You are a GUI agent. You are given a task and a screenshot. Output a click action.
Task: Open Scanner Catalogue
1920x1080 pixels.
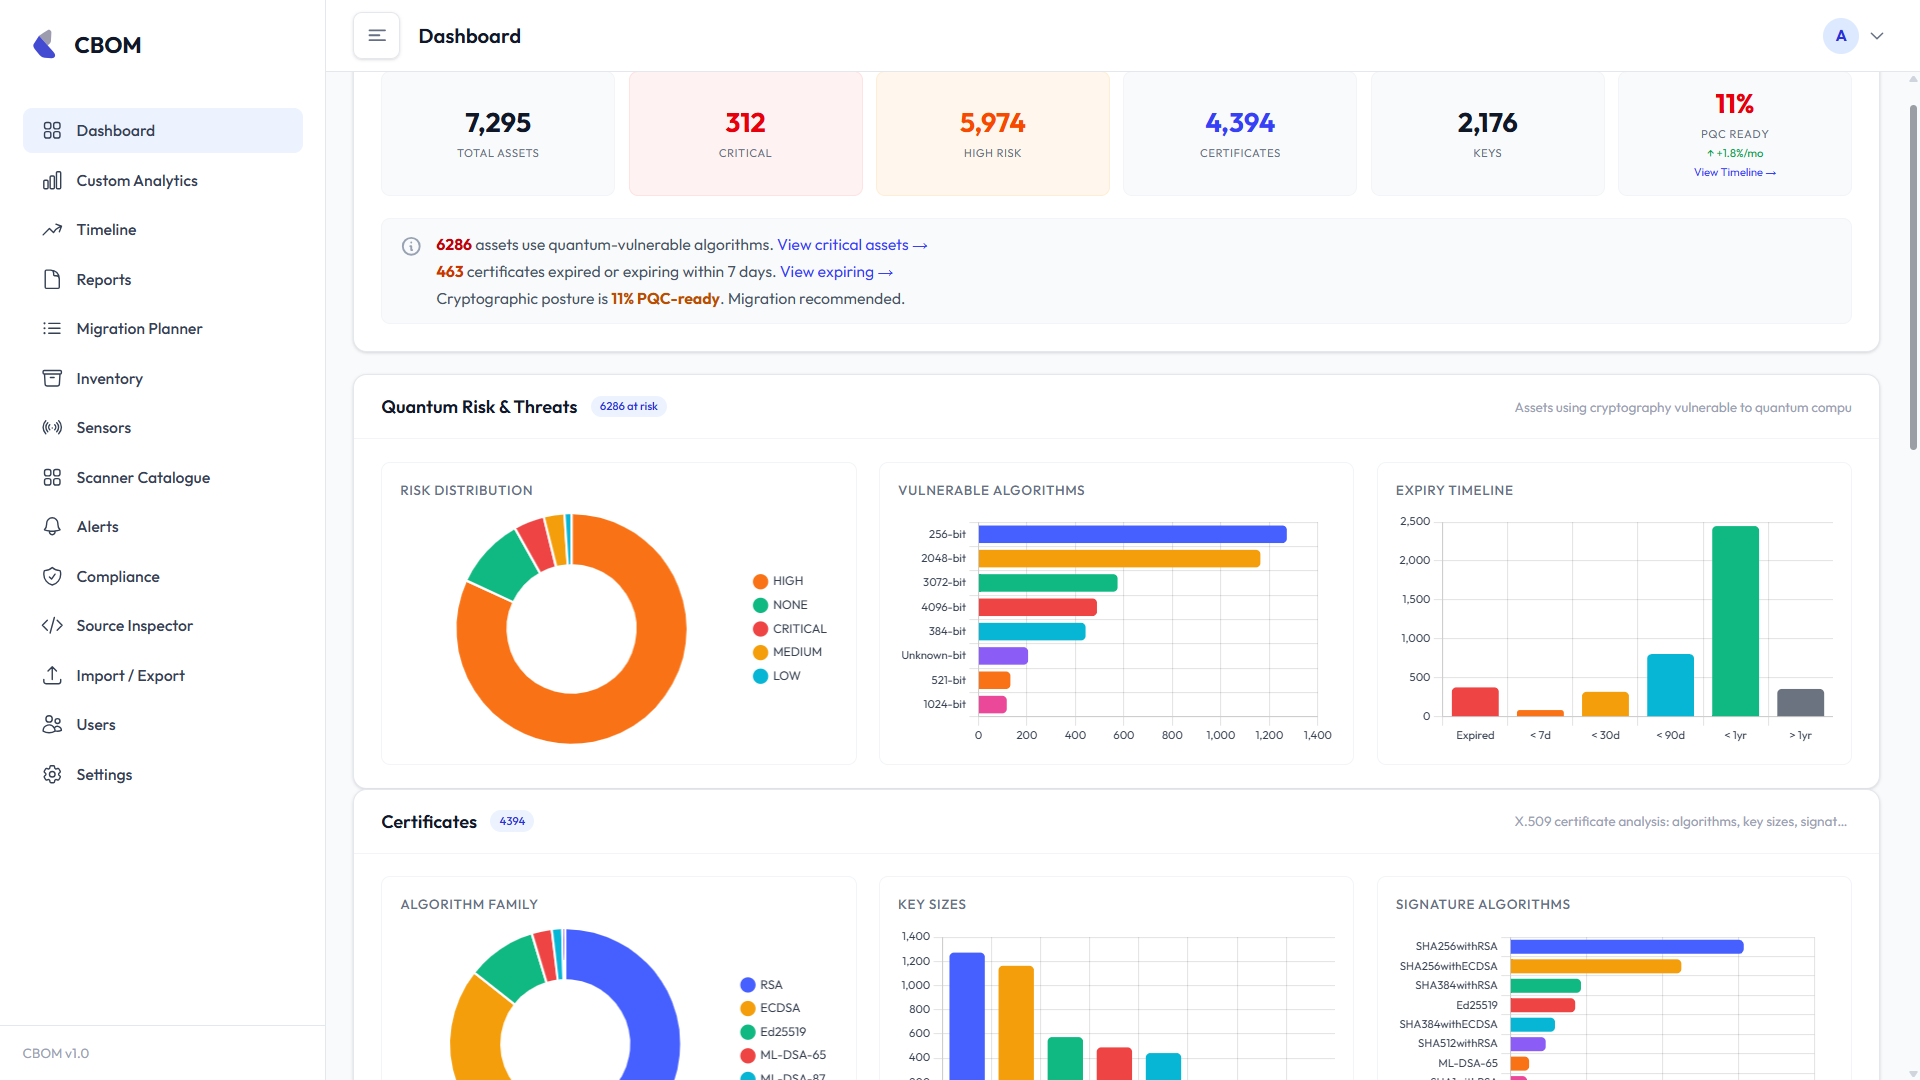pyautogui.click(x=163, y=478)
